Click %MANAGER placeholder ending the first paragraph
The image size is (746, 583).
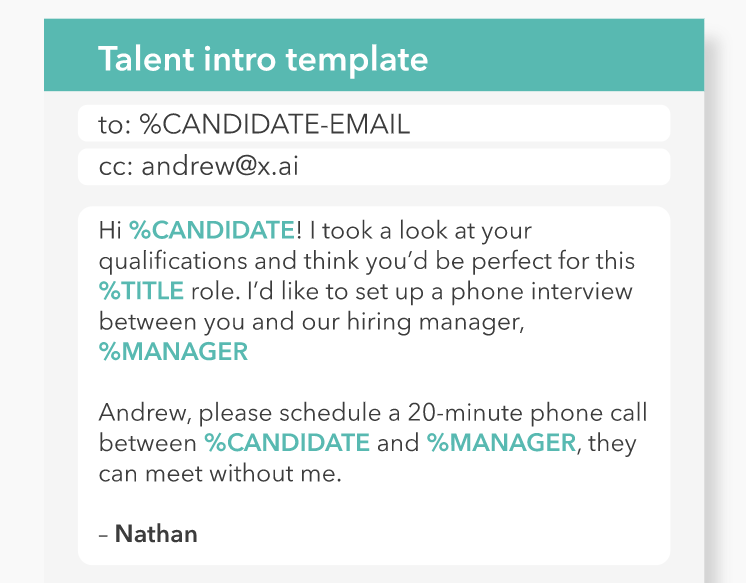point(173,352)
